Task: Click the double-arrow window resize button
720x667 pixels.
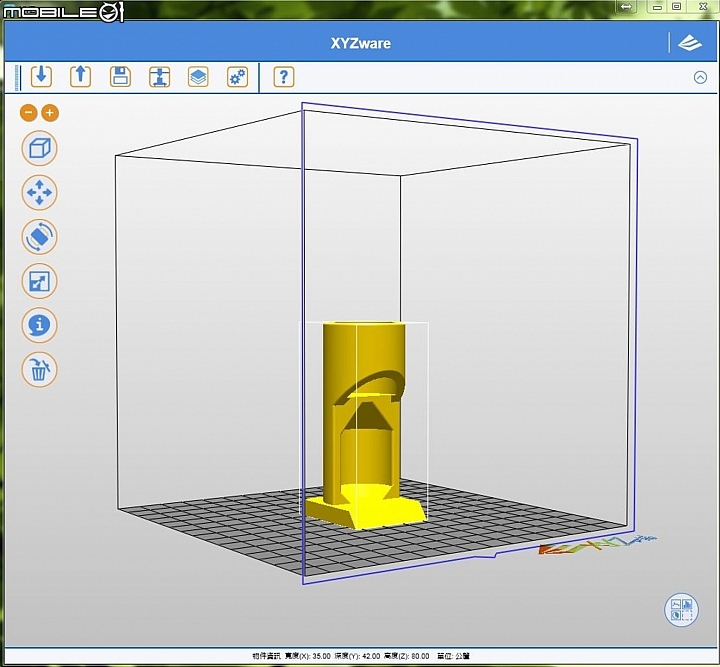Action: click(626, 6)
